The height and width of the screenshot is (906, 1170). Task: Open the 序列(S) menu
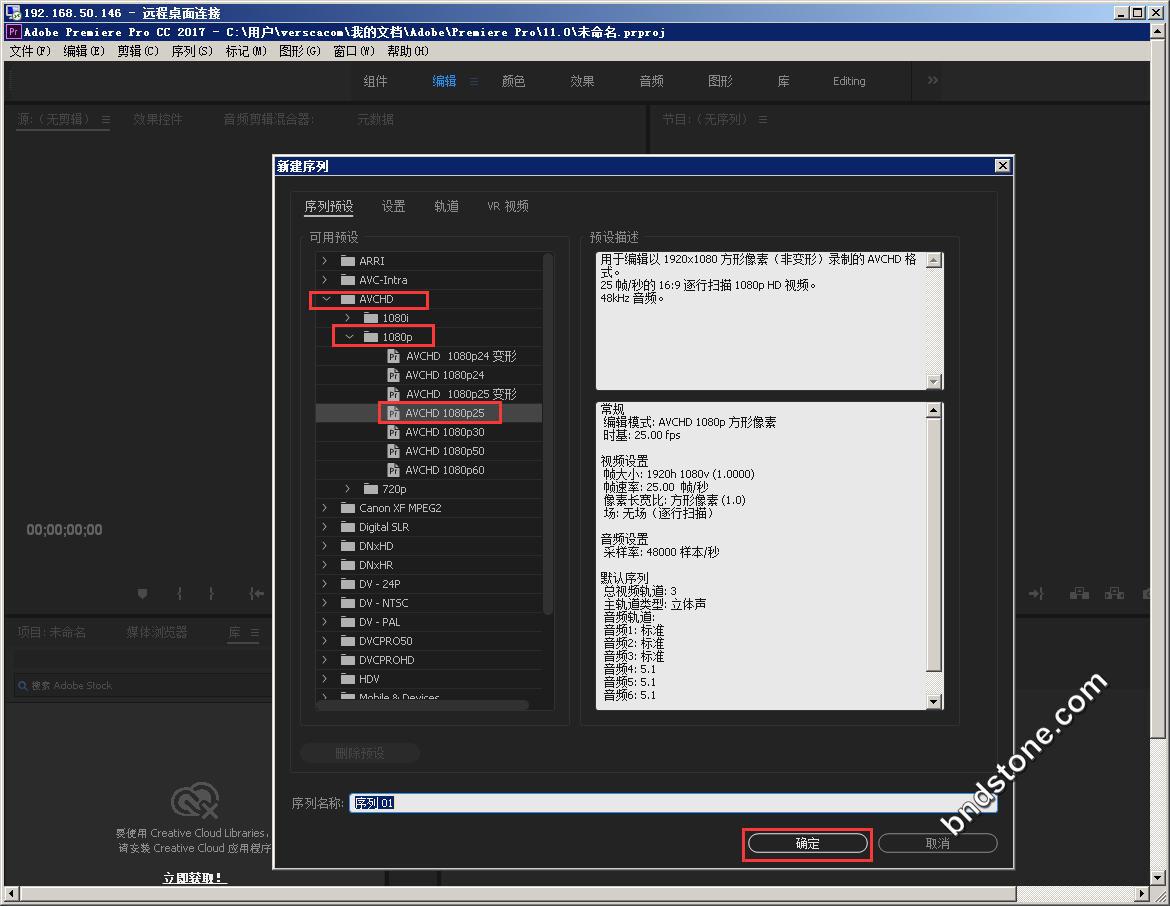pos(191,51)
